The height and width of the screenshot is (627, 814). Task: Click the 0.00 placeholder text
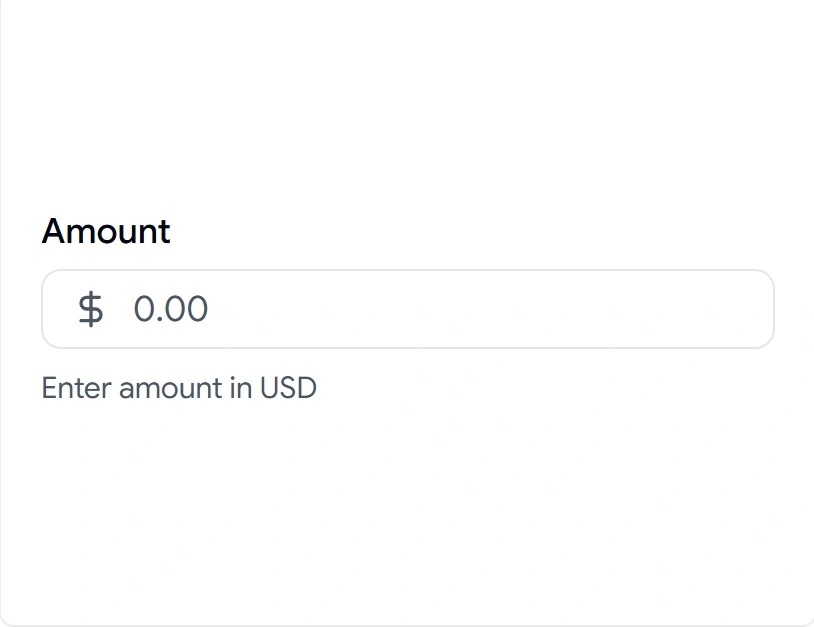171,309
